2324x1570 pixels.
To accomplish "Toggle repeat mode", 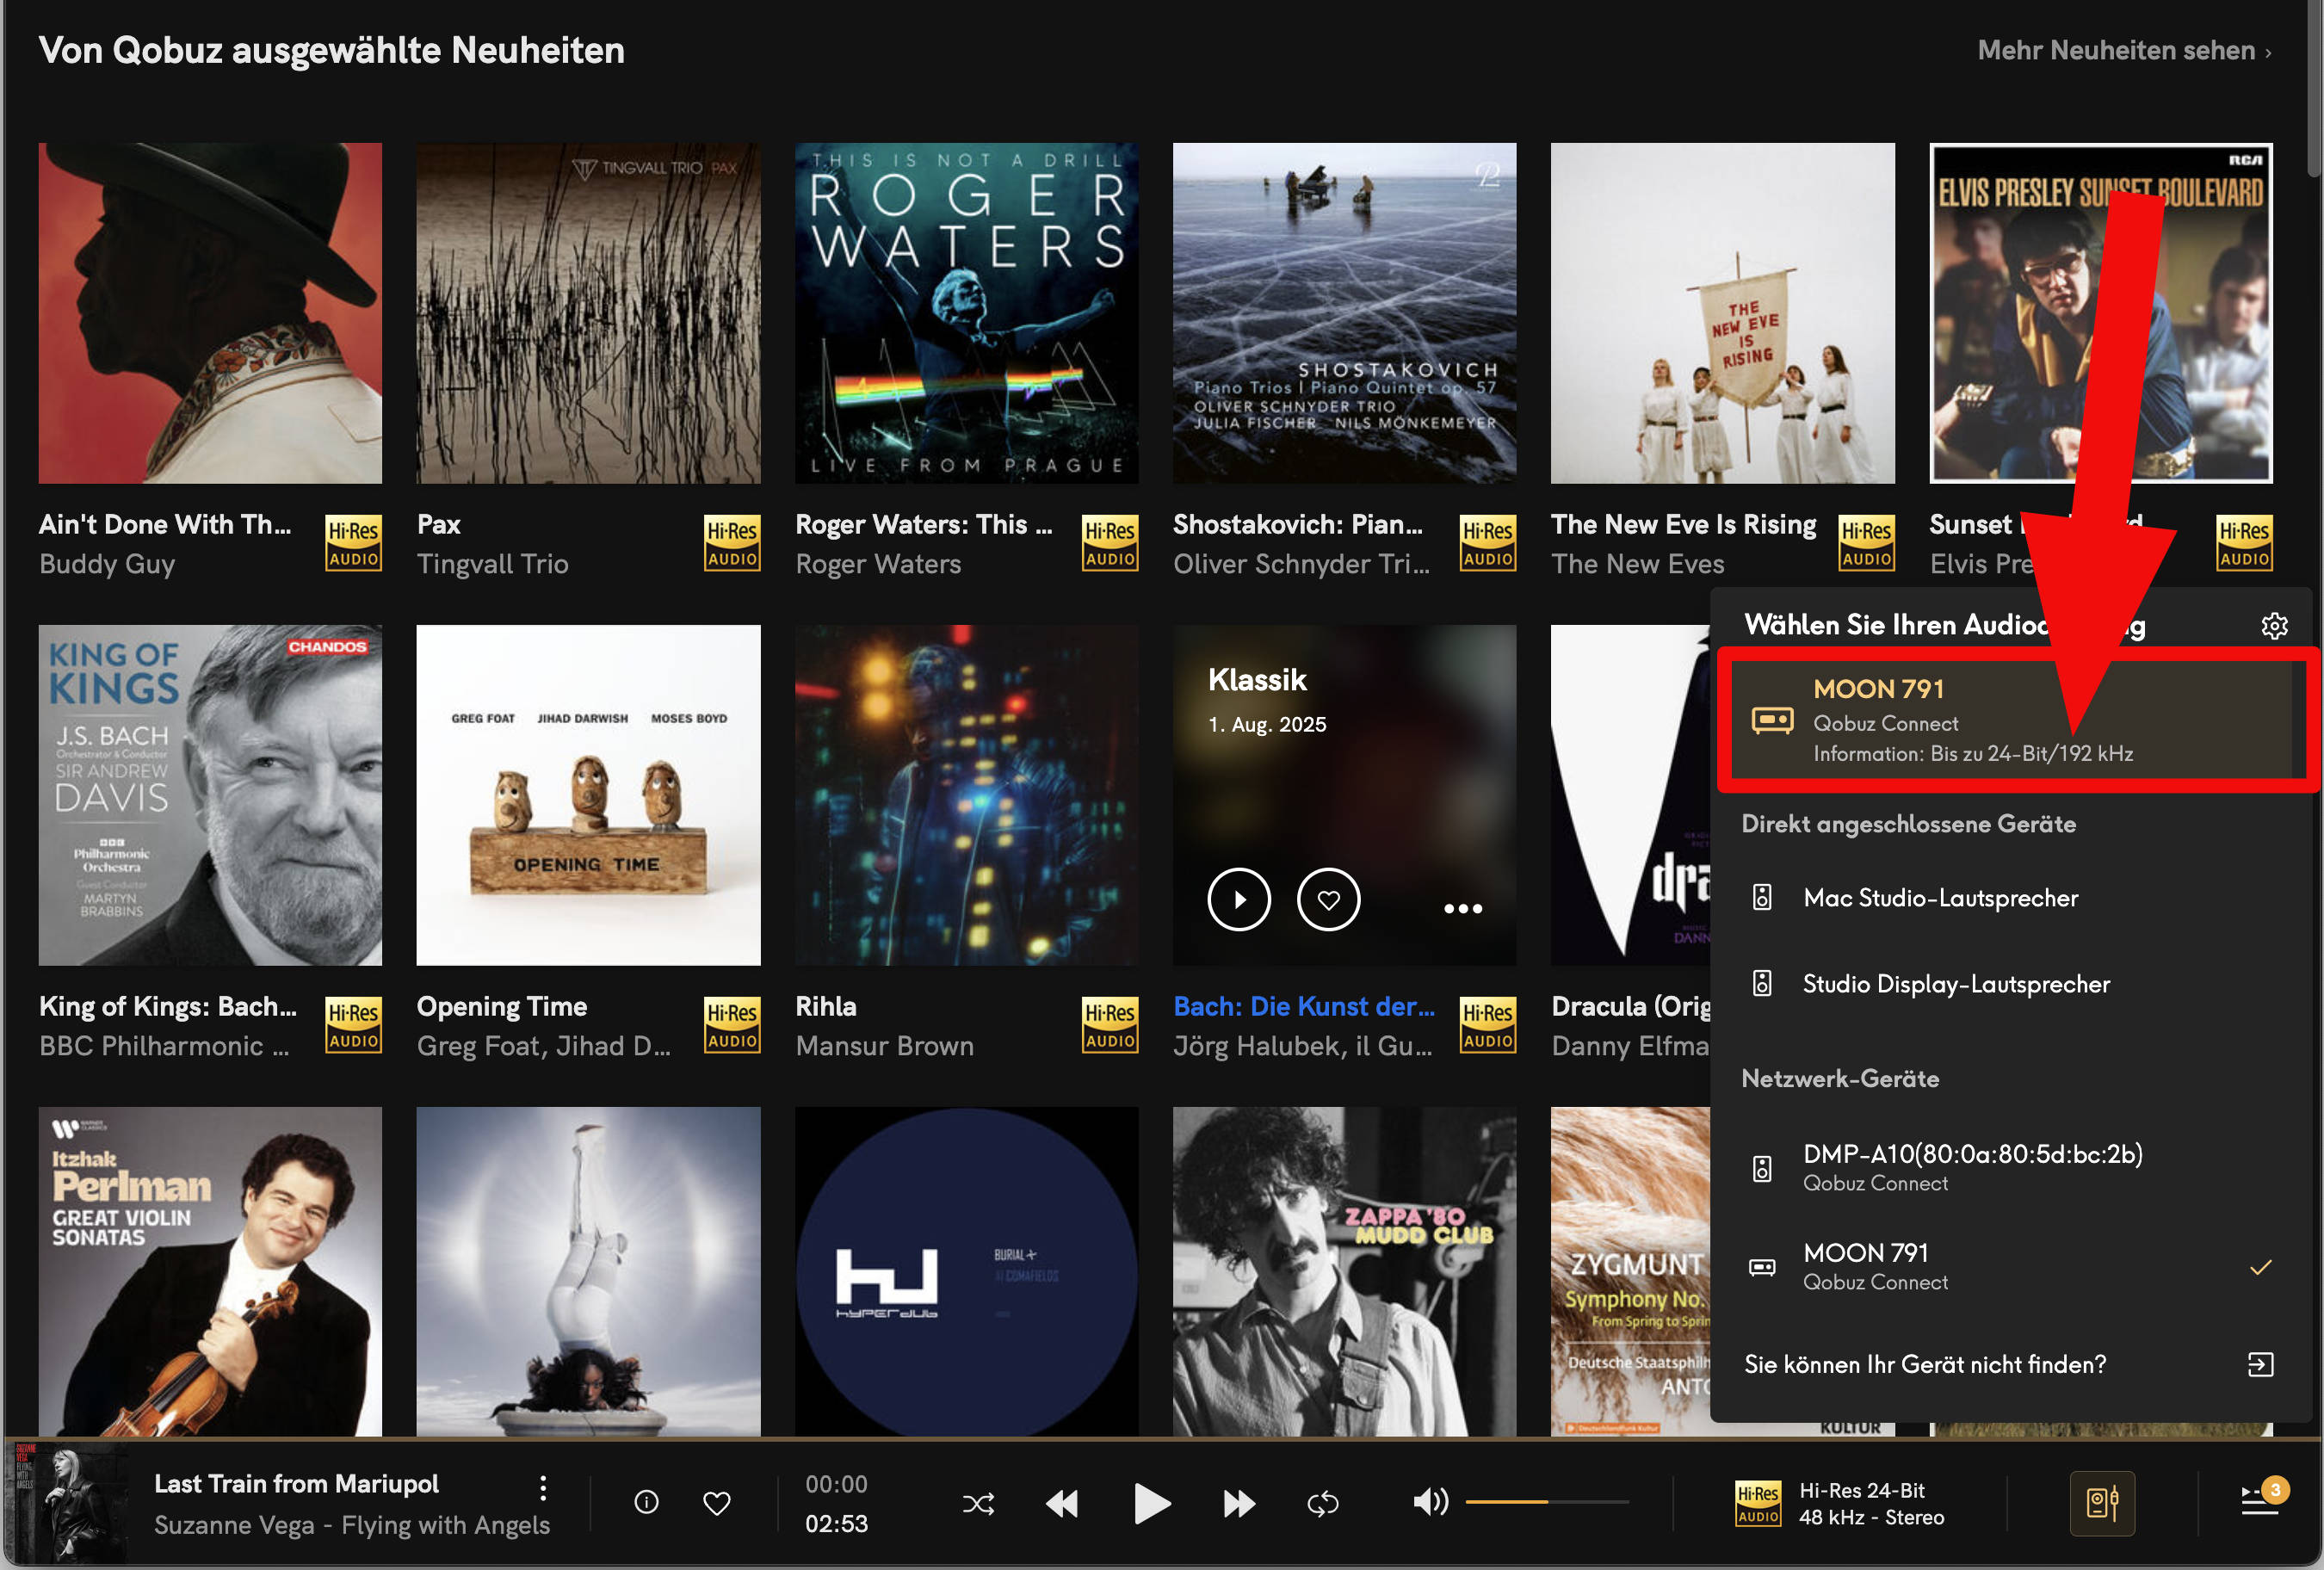I will (x=1322, y=1503).
